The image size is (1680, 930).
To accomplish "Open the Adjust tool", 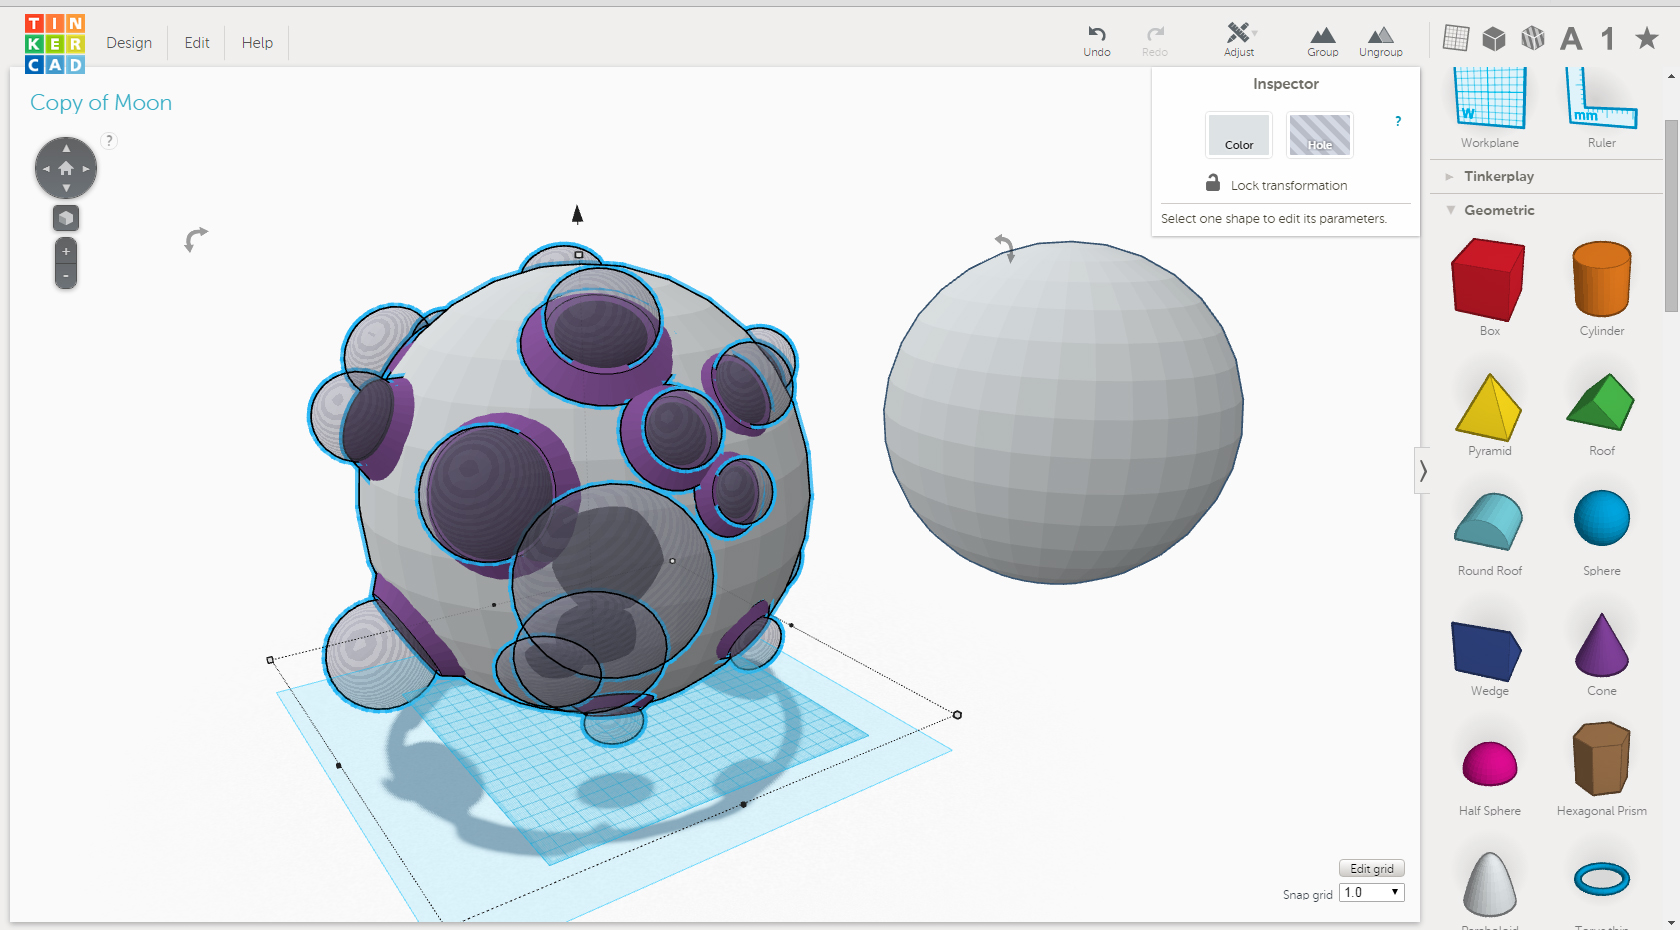I will [x=1239, y=40].
